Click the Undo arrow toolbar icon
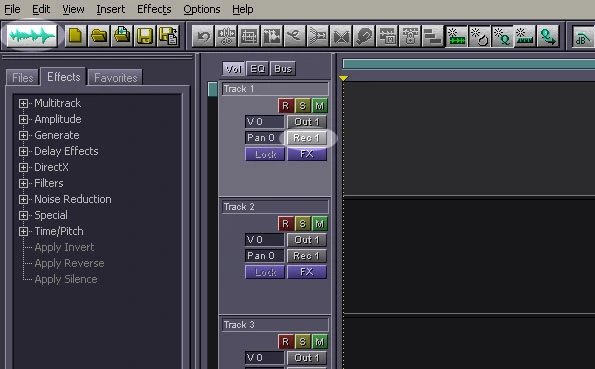This screenshot has width=595, height=369. point(203,36)
